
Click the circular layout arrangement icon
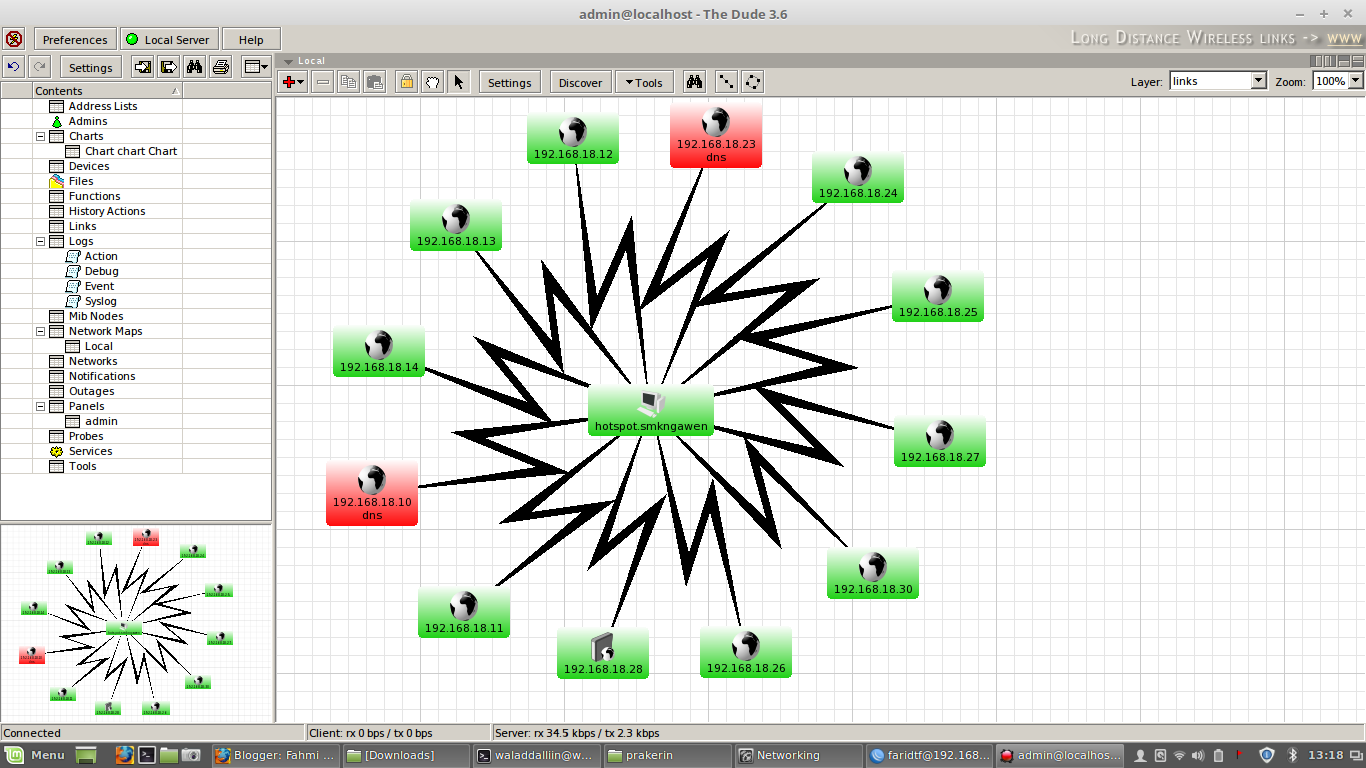coord(753,81)
